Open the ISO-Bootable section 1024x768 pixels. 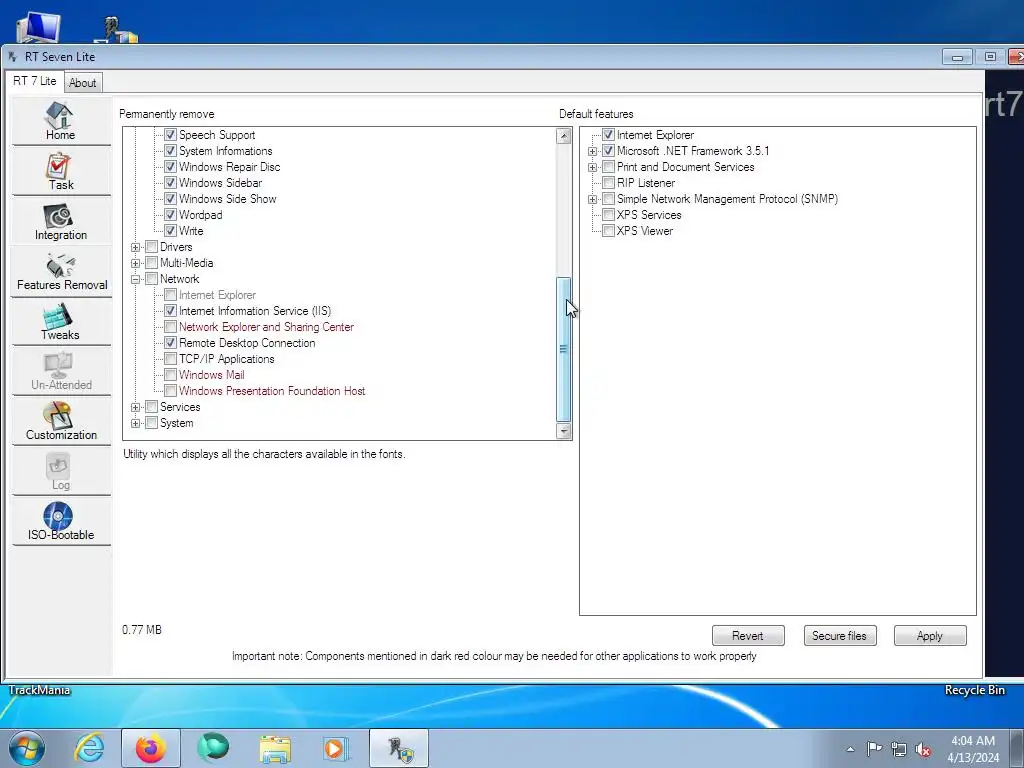point(60,522)
